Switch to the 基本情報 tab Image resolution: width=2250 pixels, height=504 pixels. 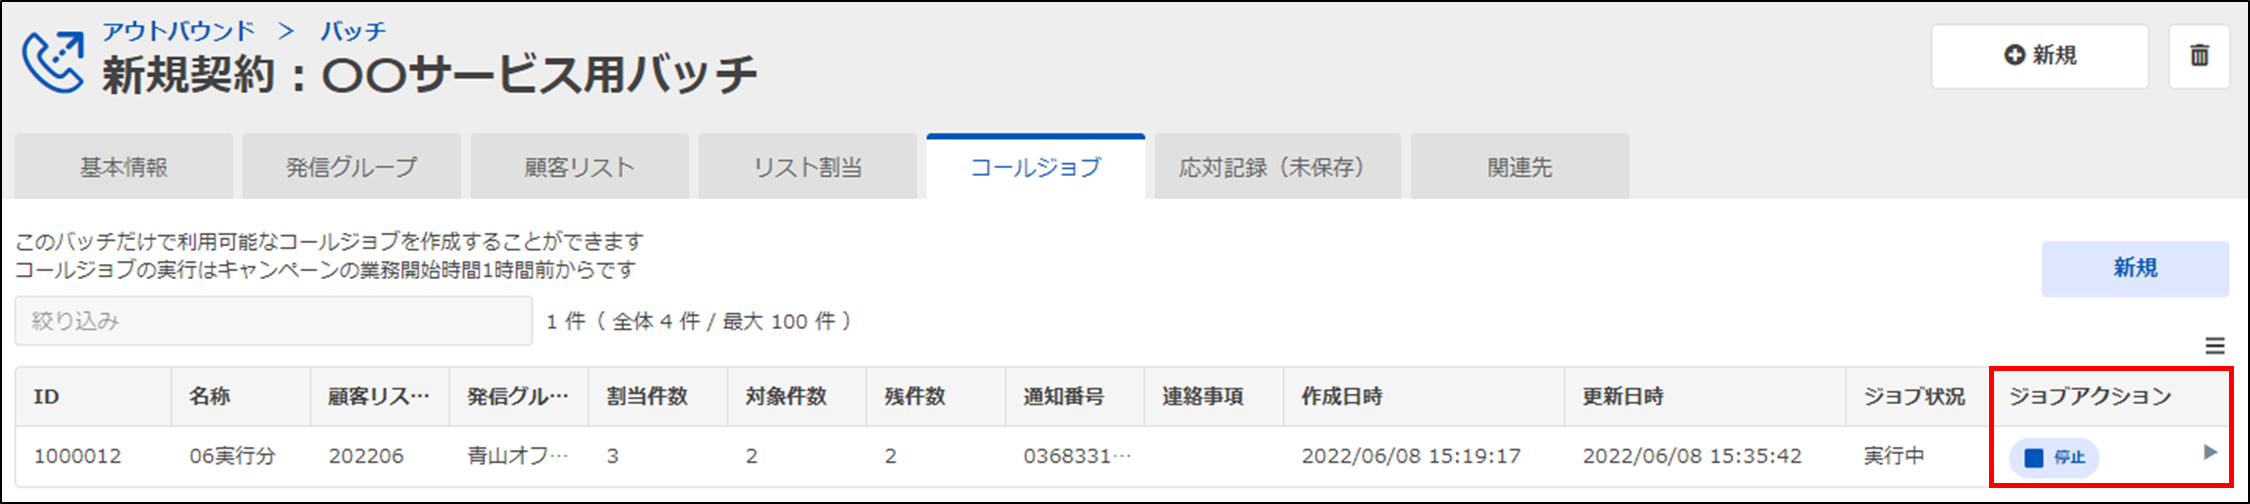point(124,167)
